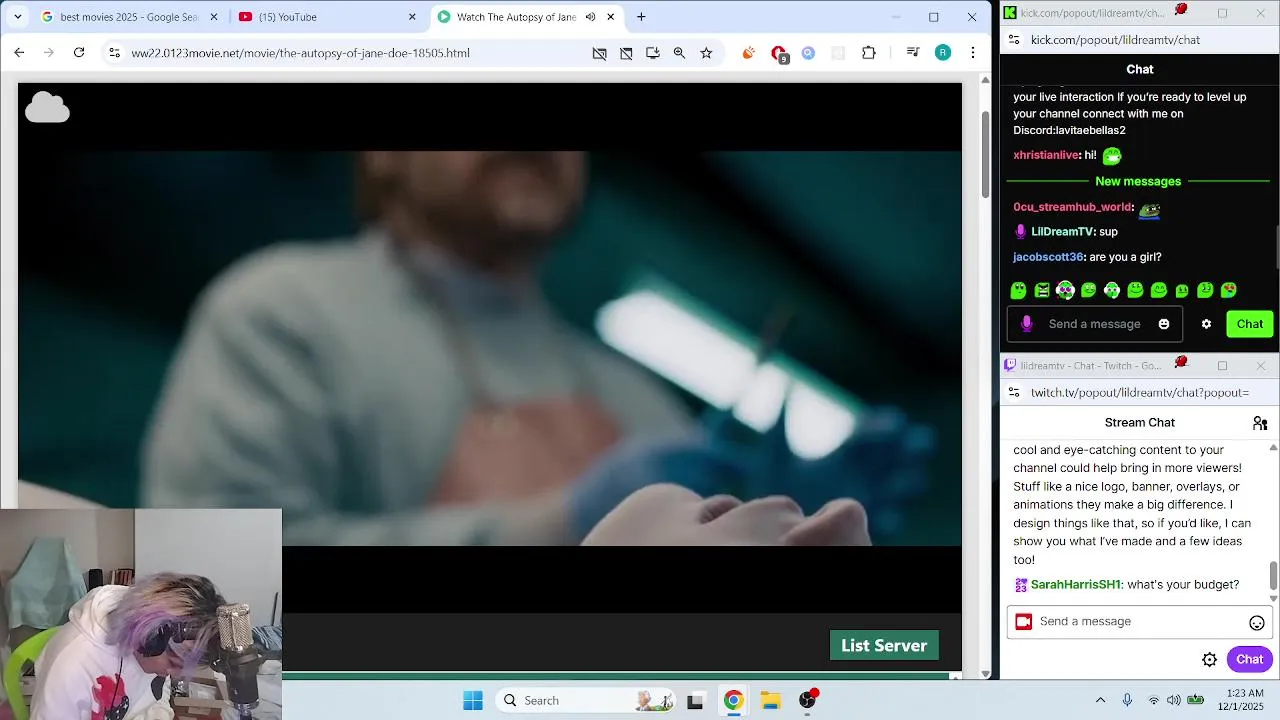Reload the 0123movie page
The width and height of the screenshot is (1280, 720).
pyautogui.click(x=79, y=52)
